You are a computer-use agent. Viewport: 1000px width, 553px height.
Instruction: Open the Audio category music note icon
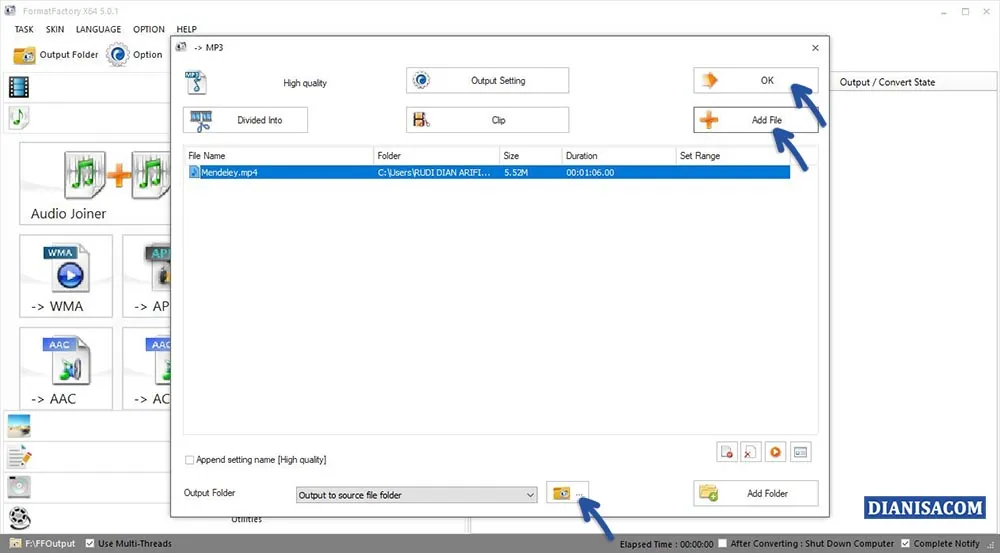tap(18, 118)
